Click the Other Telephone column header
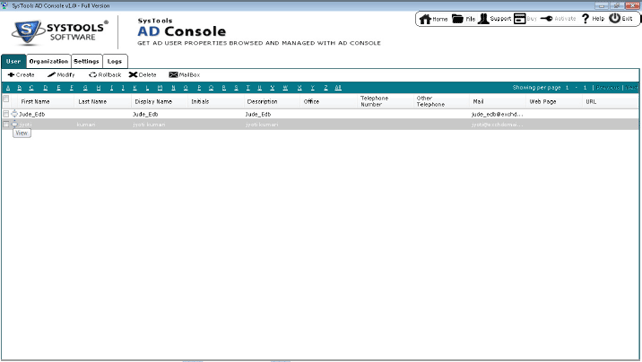This screenshot has height=362, width=642. point(431,101)
